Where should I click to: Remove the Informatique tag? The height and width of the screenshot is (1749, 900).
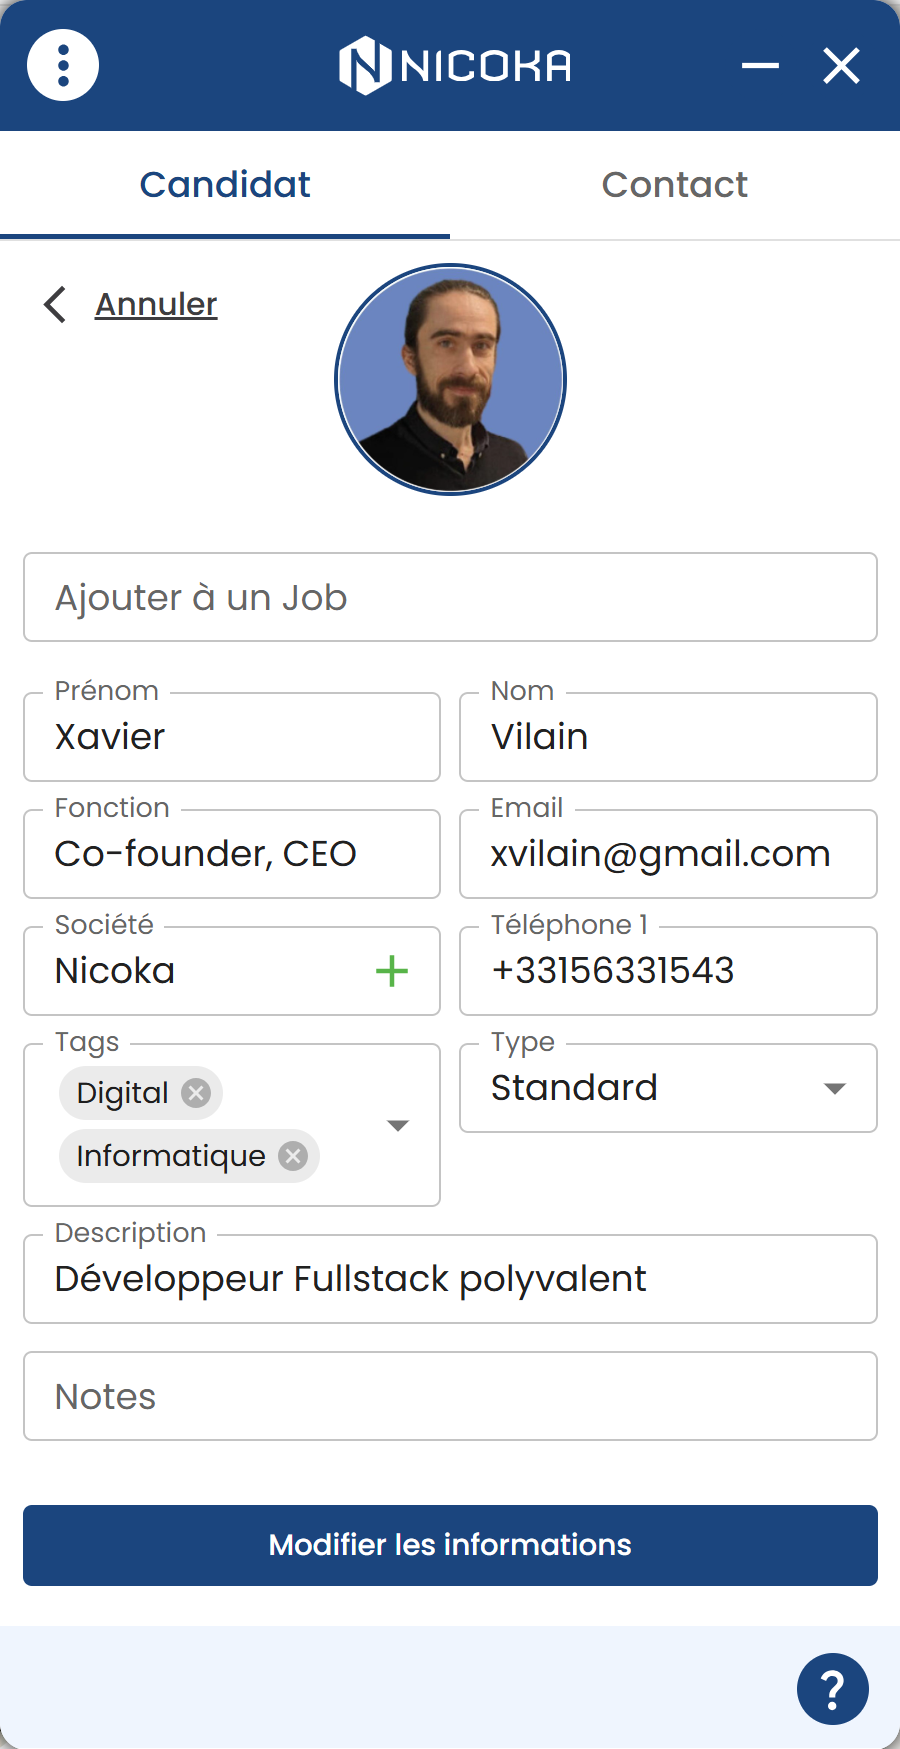[x=293, y=1156]
